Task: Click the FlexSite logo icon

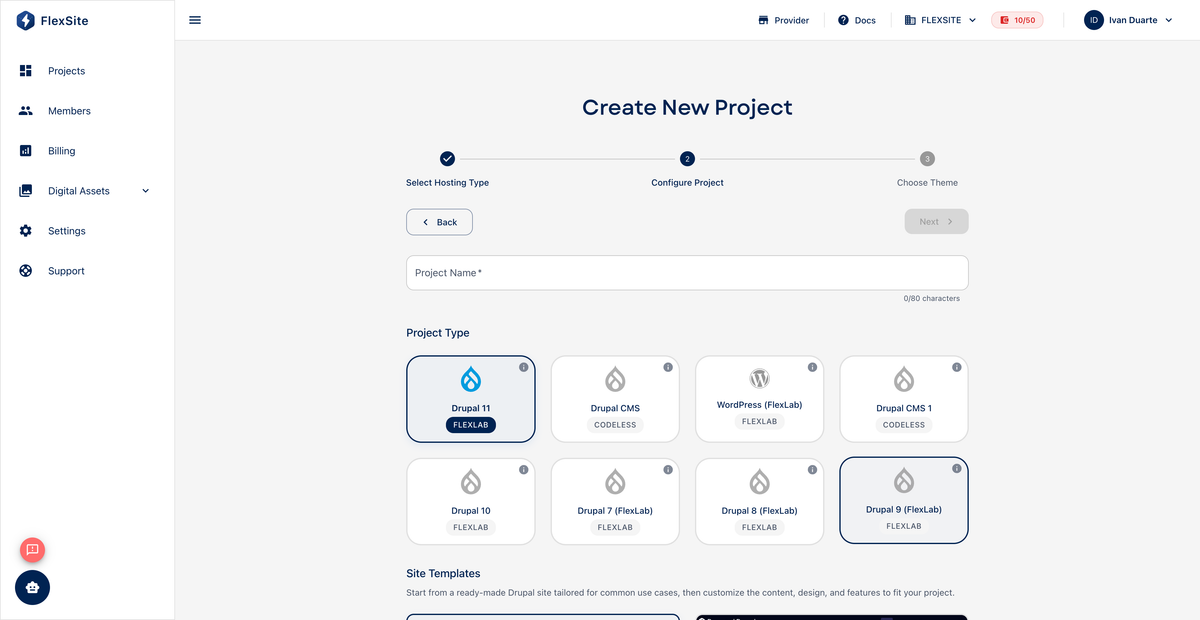Action: 25,20
